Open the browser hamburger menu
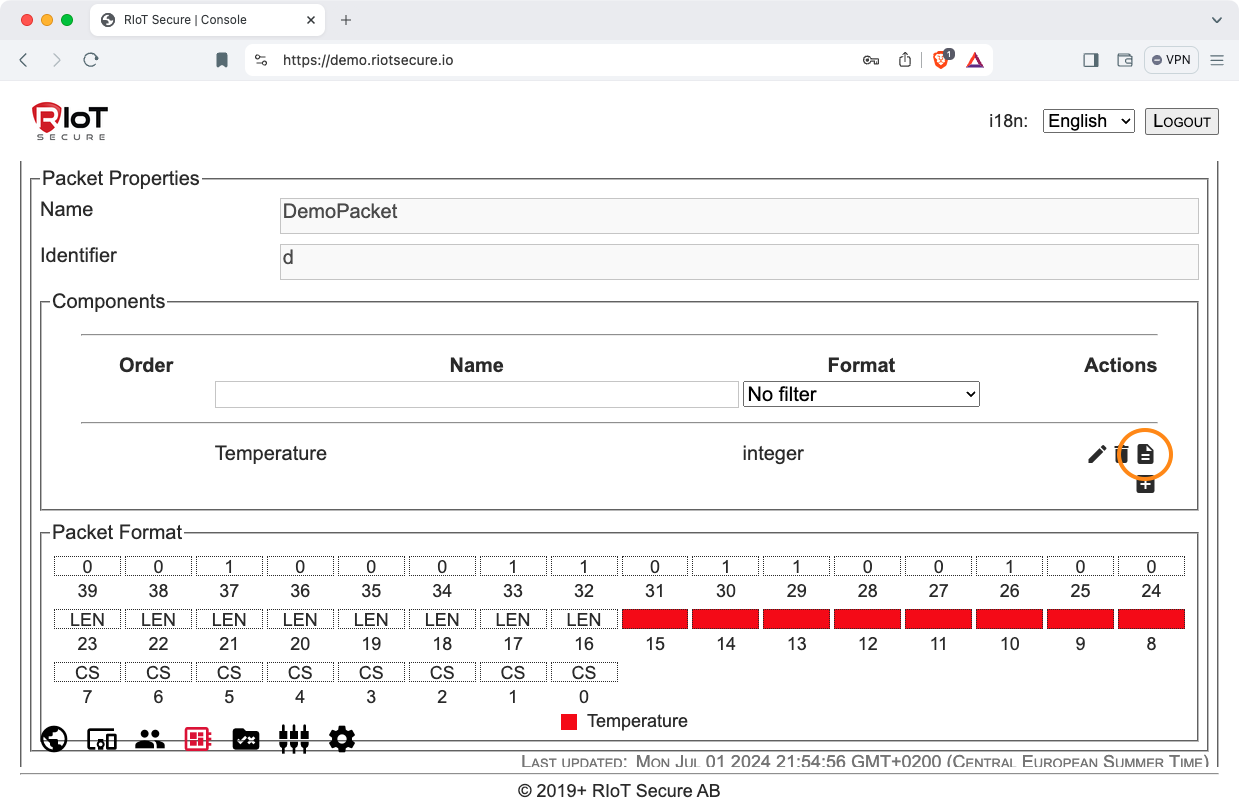The width and height of the screenshot is (1239, 802). coord(1217,60)
